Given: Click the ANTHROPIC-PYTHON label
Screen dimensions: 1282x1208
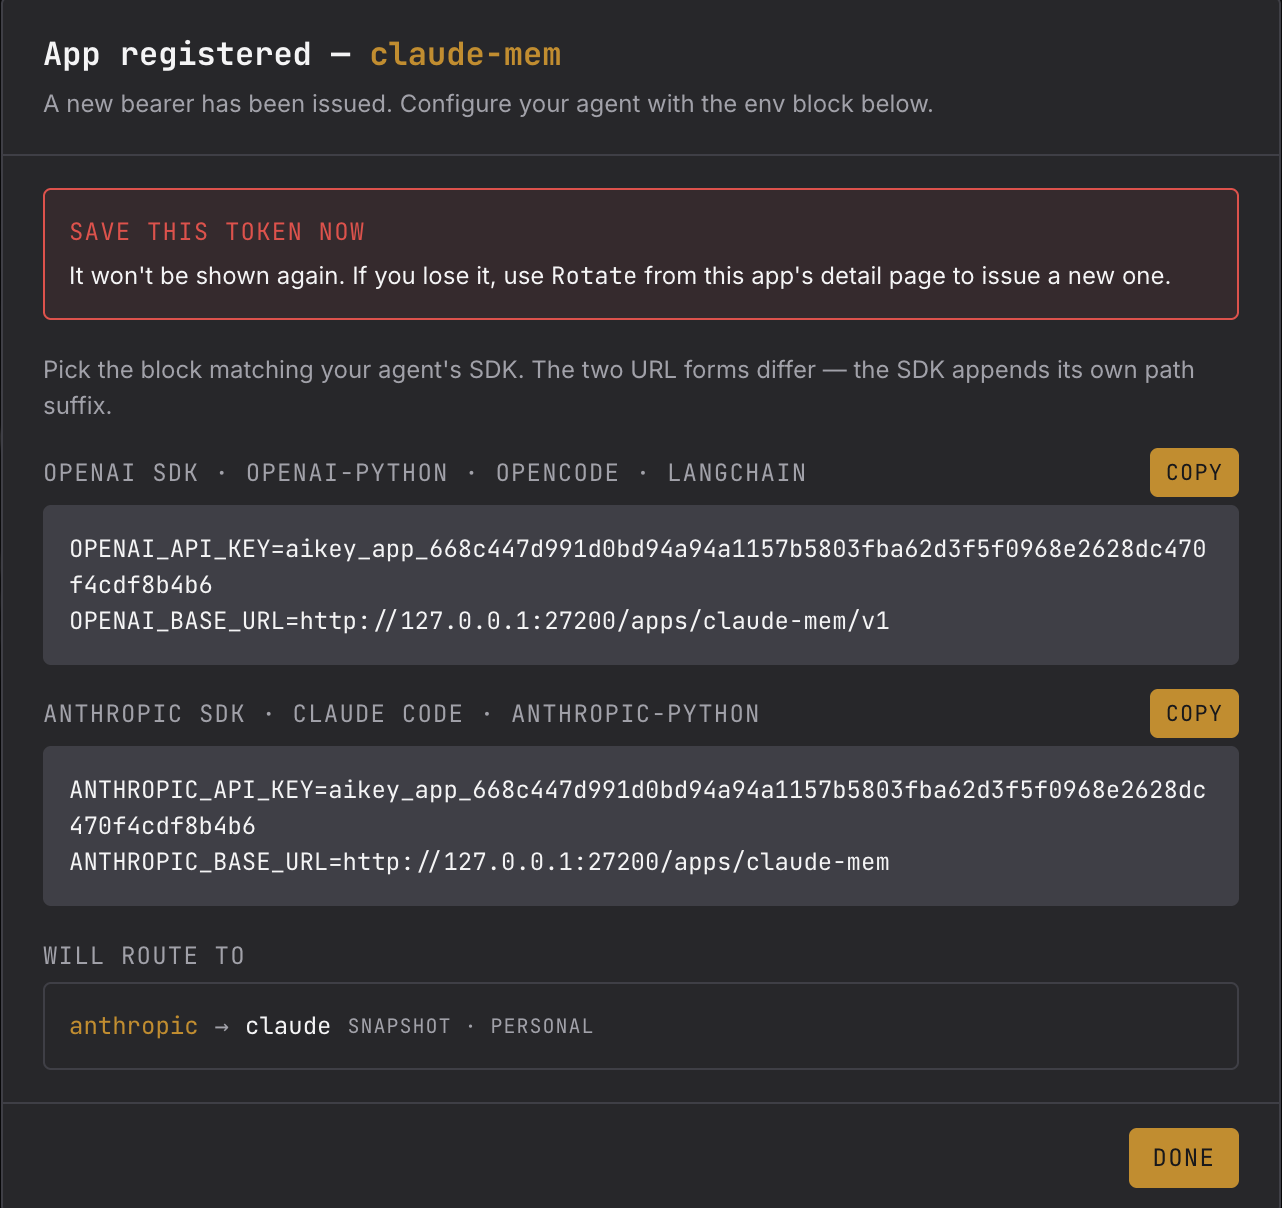Looking at the screenshot, I should coord(636,714).
